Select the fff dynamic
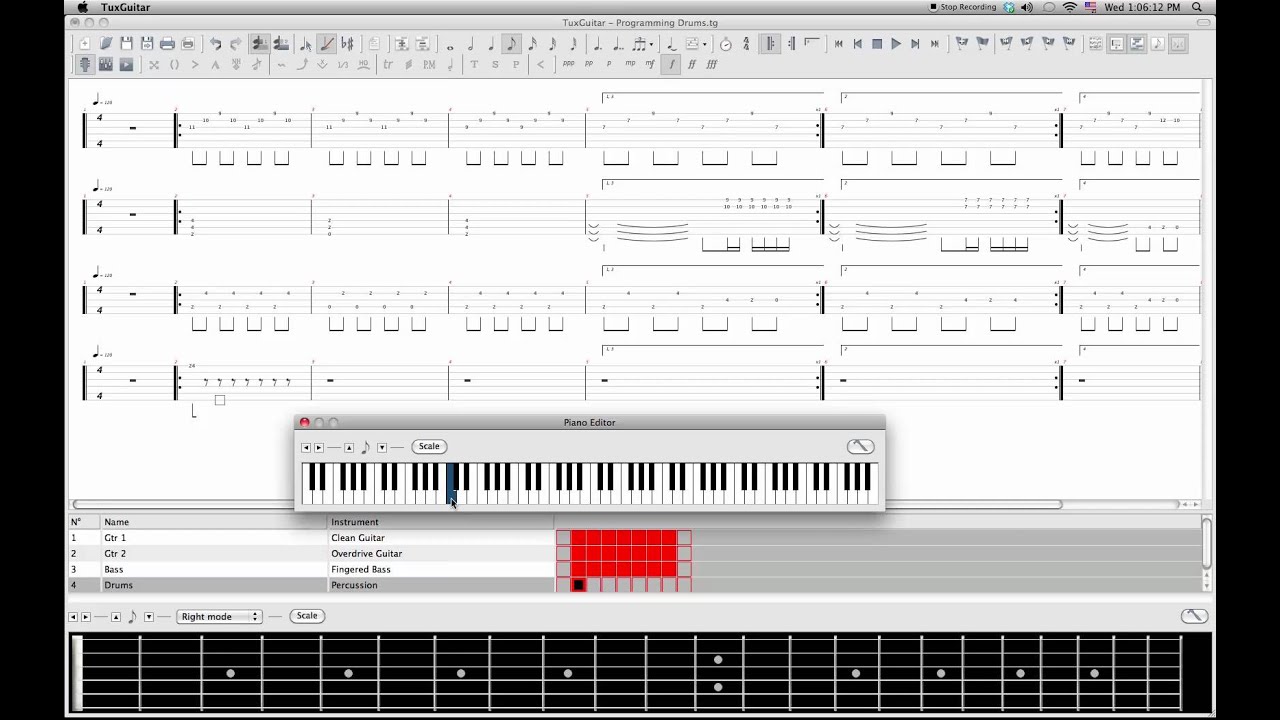 [x=712, y=64]
